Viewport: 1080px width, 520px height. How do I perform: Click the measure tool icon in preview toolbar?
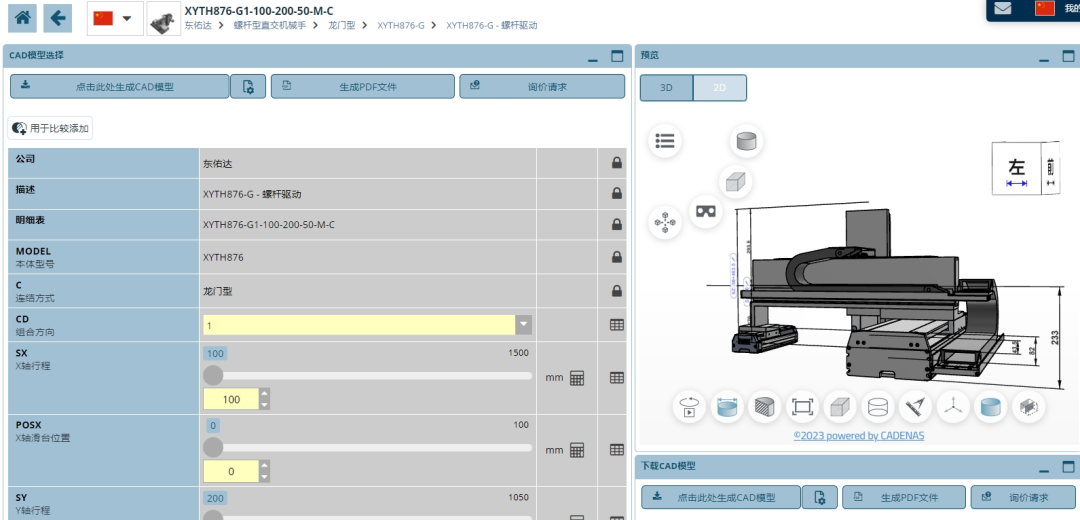(x=915, y=407)
